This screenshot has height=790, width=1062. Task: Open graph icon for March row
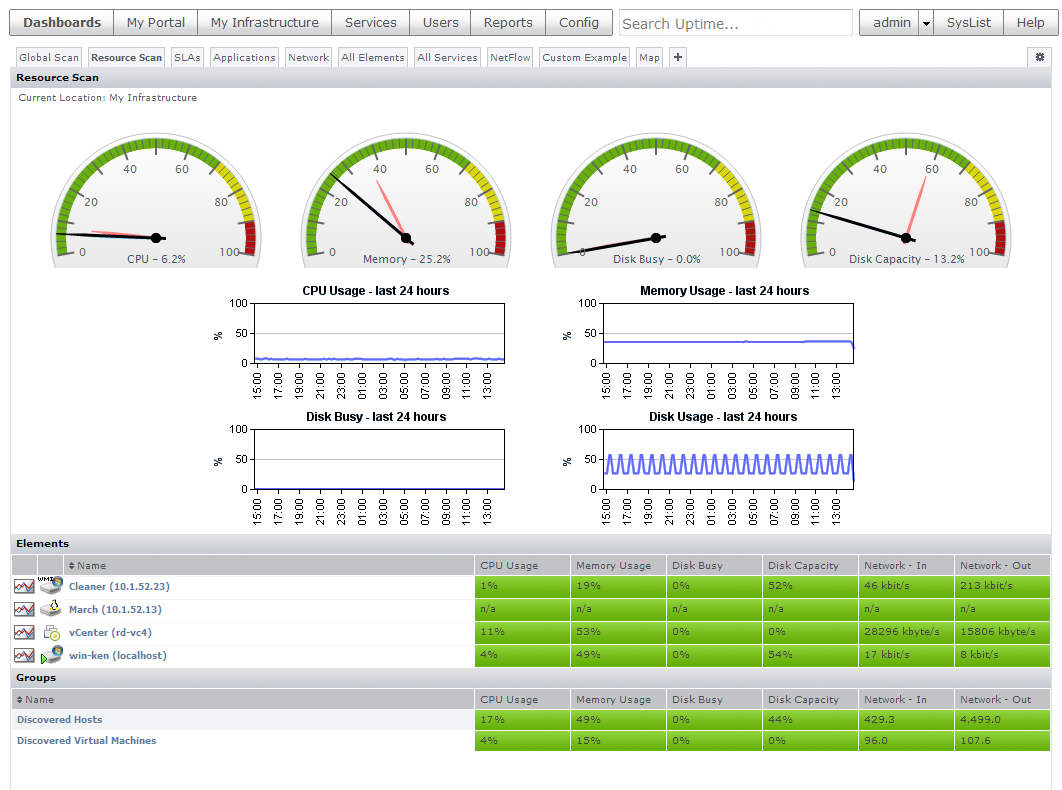pyautogui.click(x=24, y=610)
